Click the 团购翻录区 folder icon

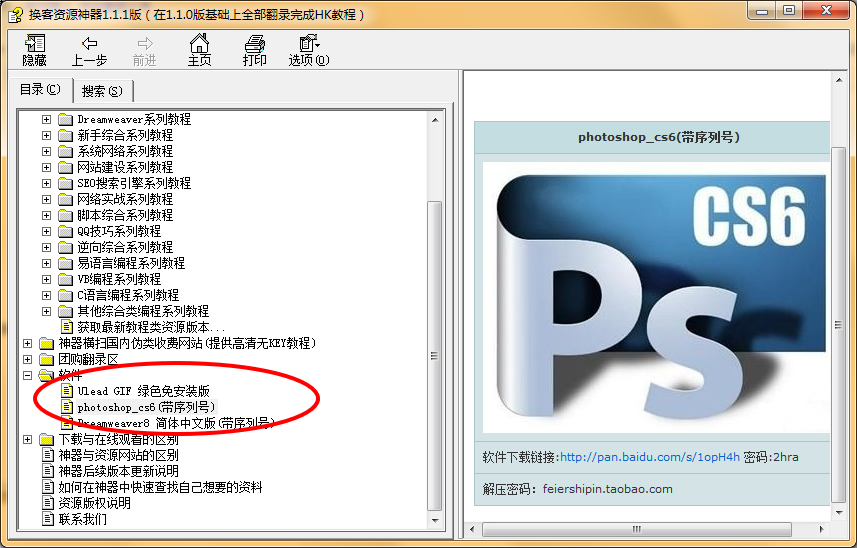(46, 359)
